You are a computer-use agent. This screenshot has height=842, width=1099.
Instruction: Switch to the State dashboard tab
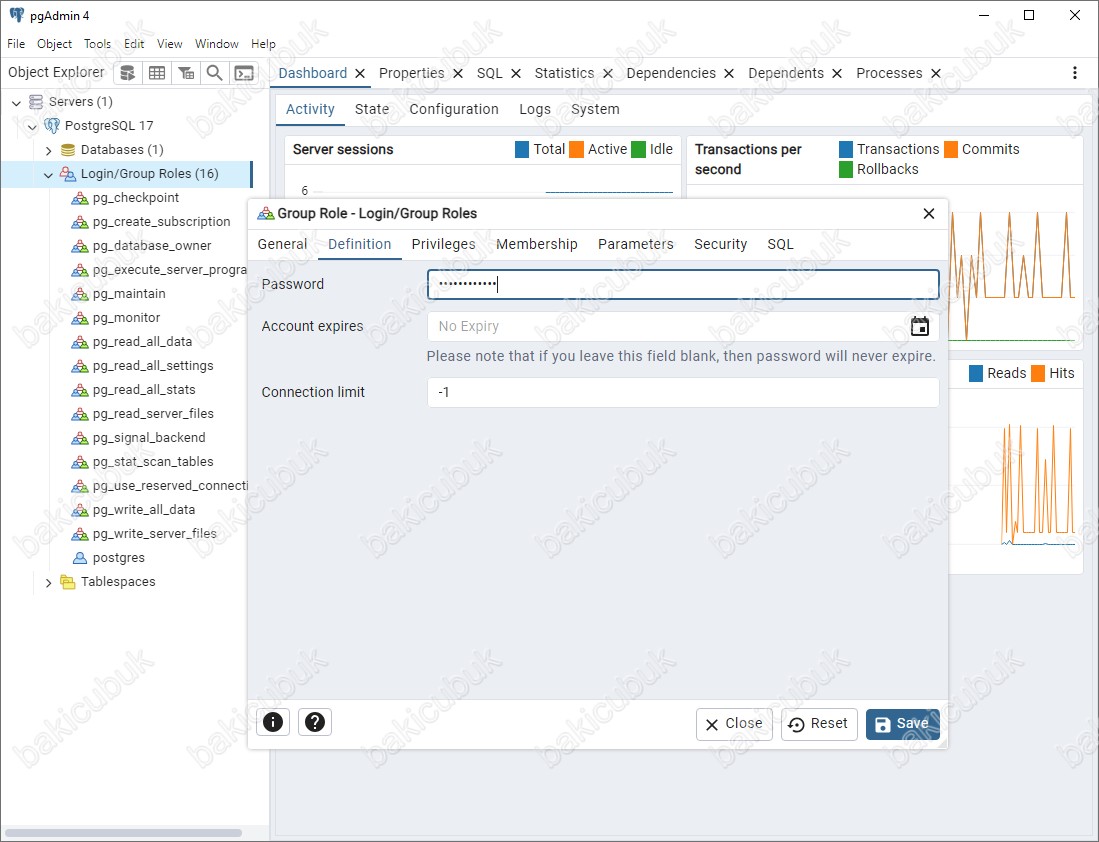coord(372,109)
